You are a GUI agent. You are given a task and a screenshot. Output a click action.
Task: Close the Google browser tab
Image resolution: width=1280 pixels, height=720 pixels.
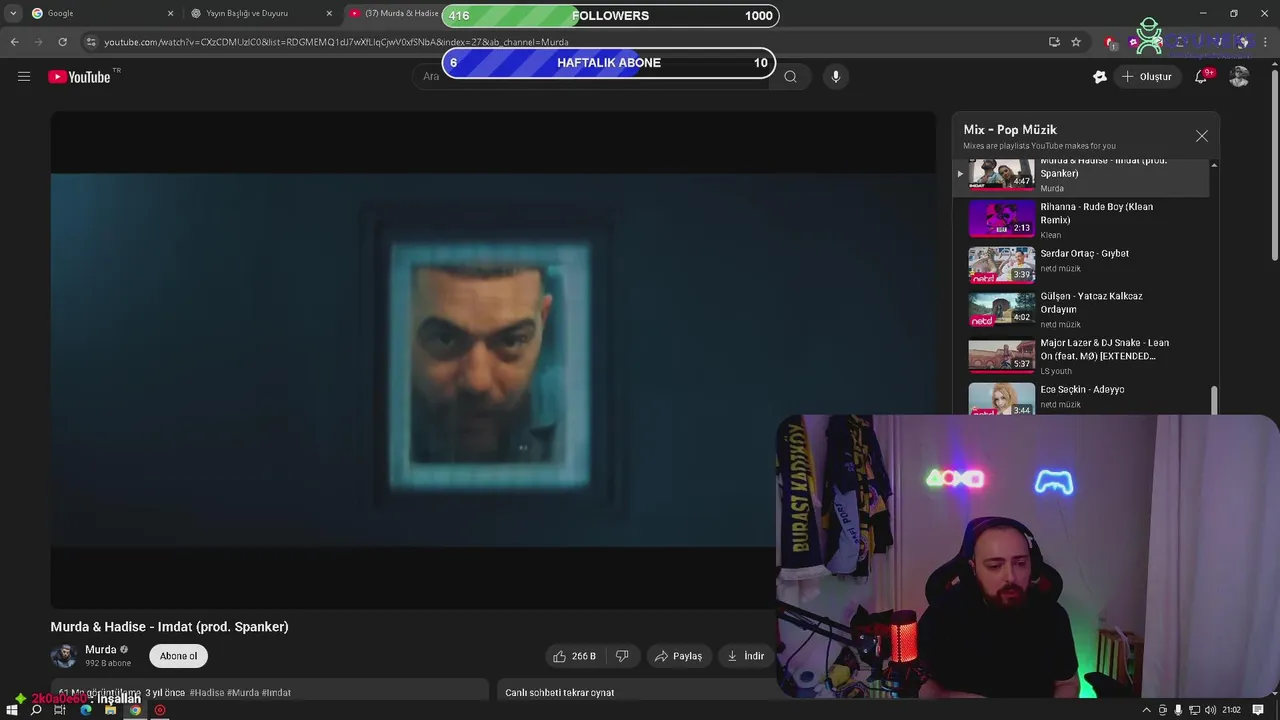[170, 13]
